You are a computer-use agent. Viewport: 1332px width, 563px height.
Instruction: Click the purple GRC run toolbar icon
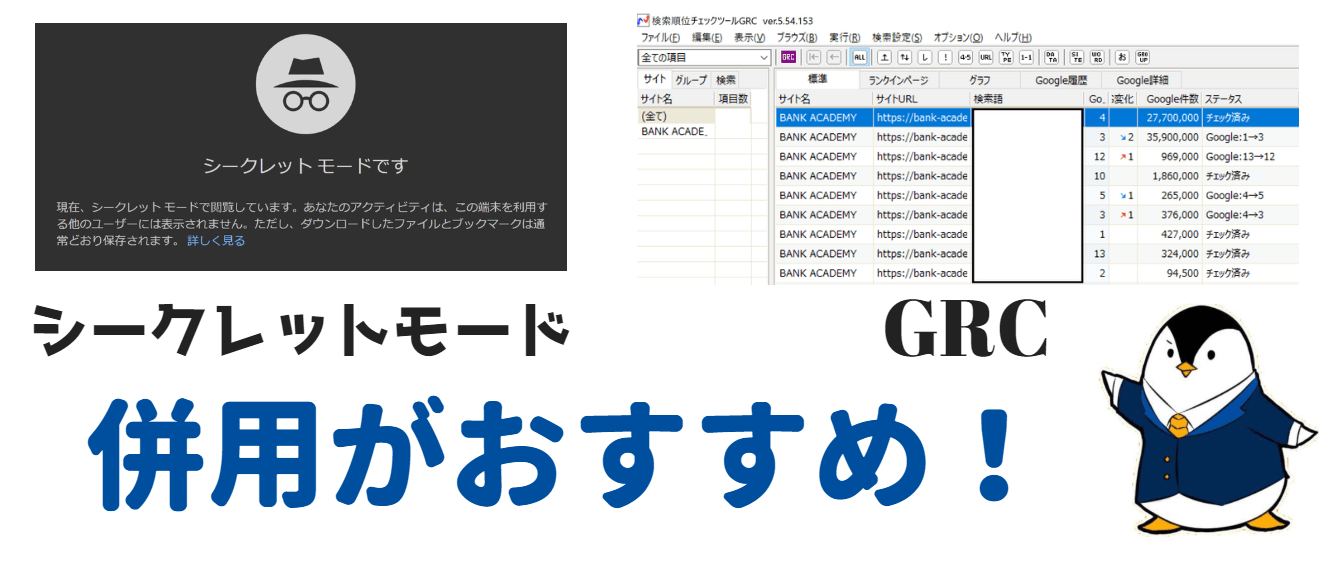(x=788, y=57)
